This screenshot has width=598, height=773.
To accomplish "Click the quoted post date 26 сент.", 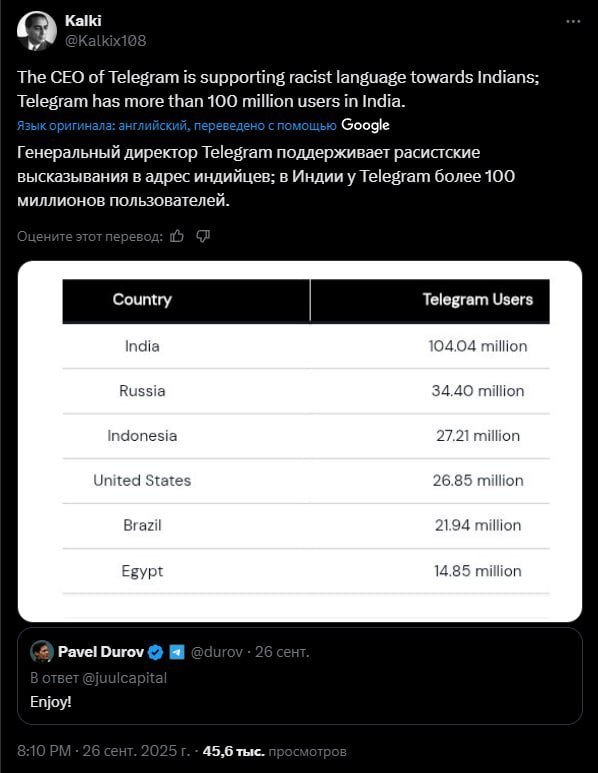I will tap(282, 652).
